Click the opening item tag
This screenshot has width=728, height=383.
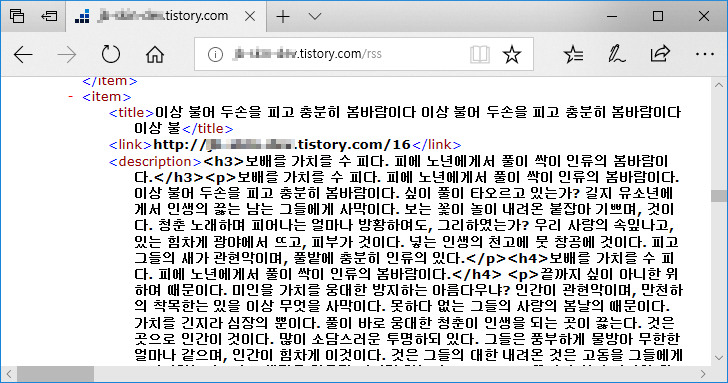coord(107,97)
